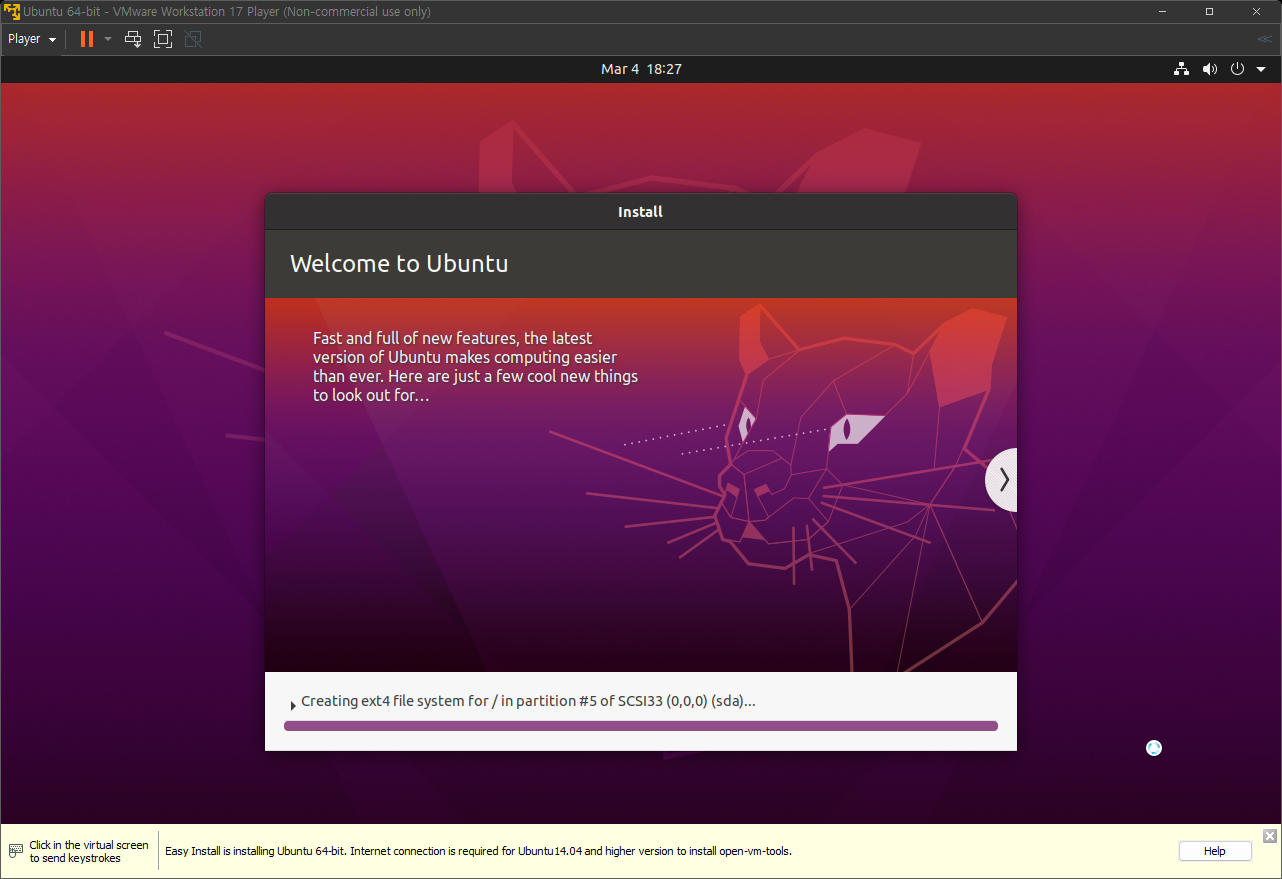
Task: Collapse the VMware toolbar with the double-chevron
Action: 1264,39
